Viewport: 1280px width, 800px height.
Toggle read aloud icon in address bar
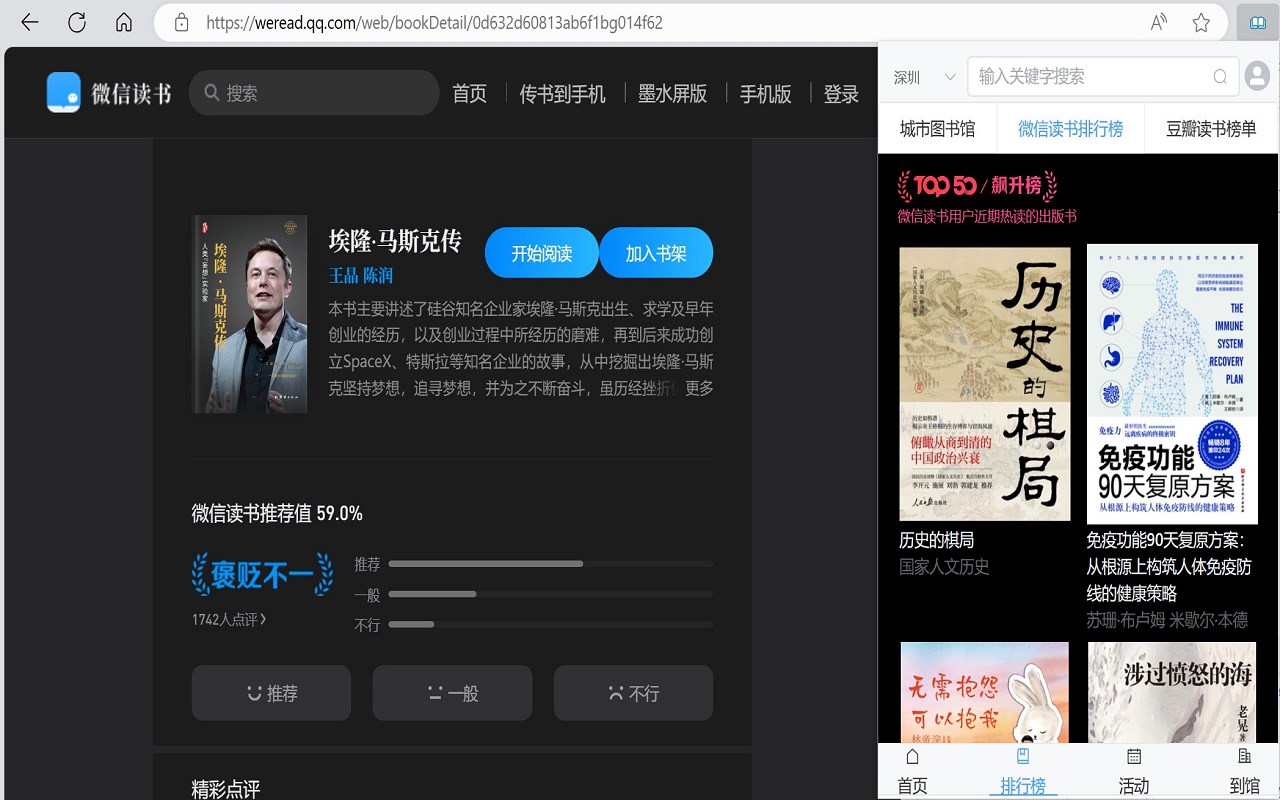coord(1159,22)
